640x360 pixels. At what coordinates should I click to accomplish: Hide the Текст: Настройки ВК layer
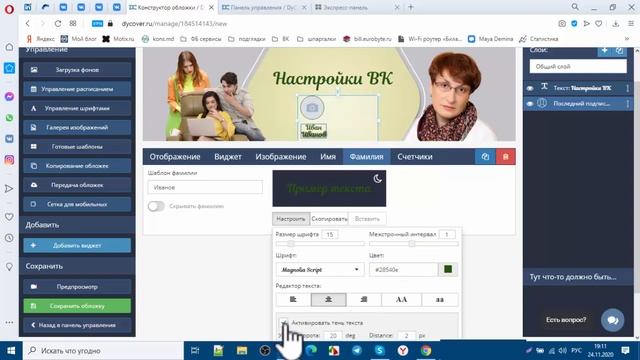530,88
